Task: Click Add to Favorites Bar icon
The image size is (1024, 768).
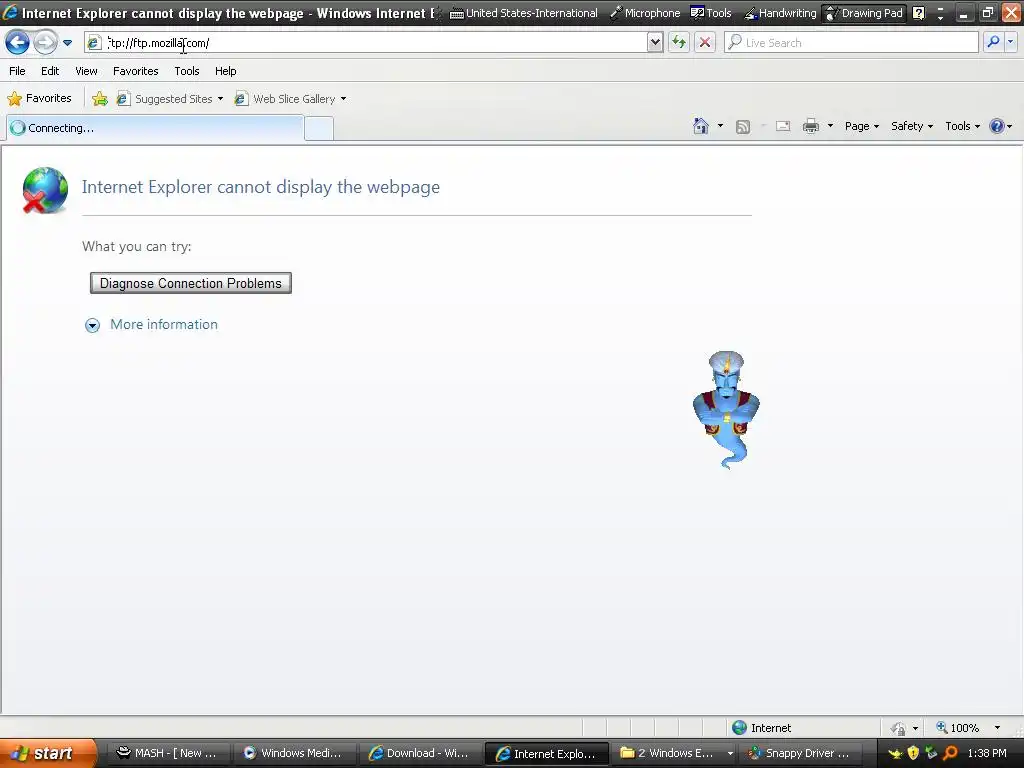Action: 100,99
